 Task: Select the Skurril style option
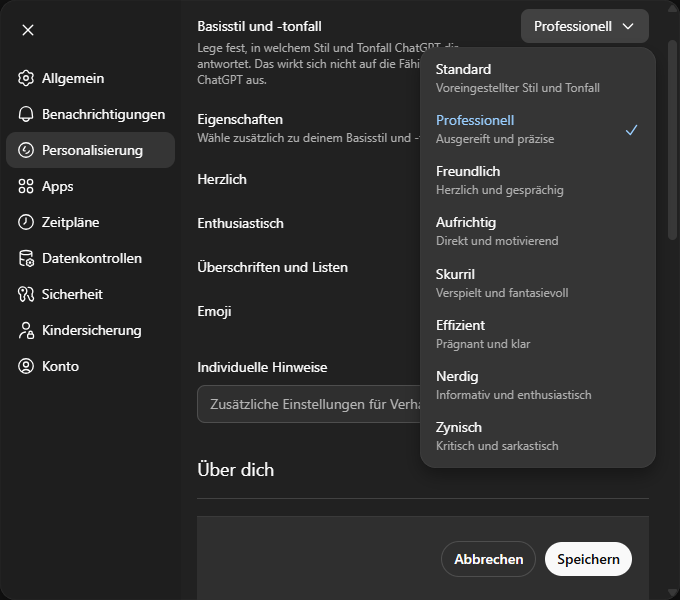click(538, 284)
